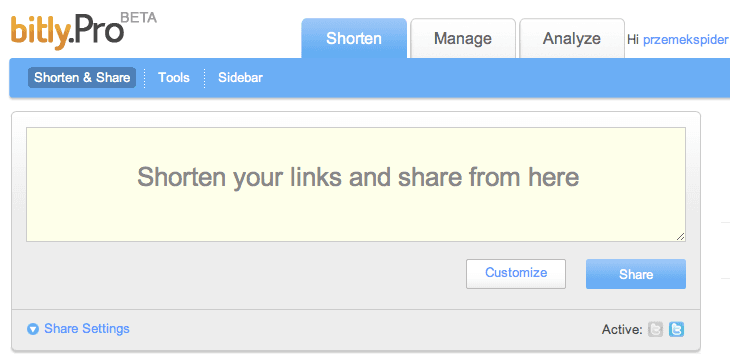
Task: Switch to the Analyze tab
Action: pyautogui.click(x=572, y=38)
